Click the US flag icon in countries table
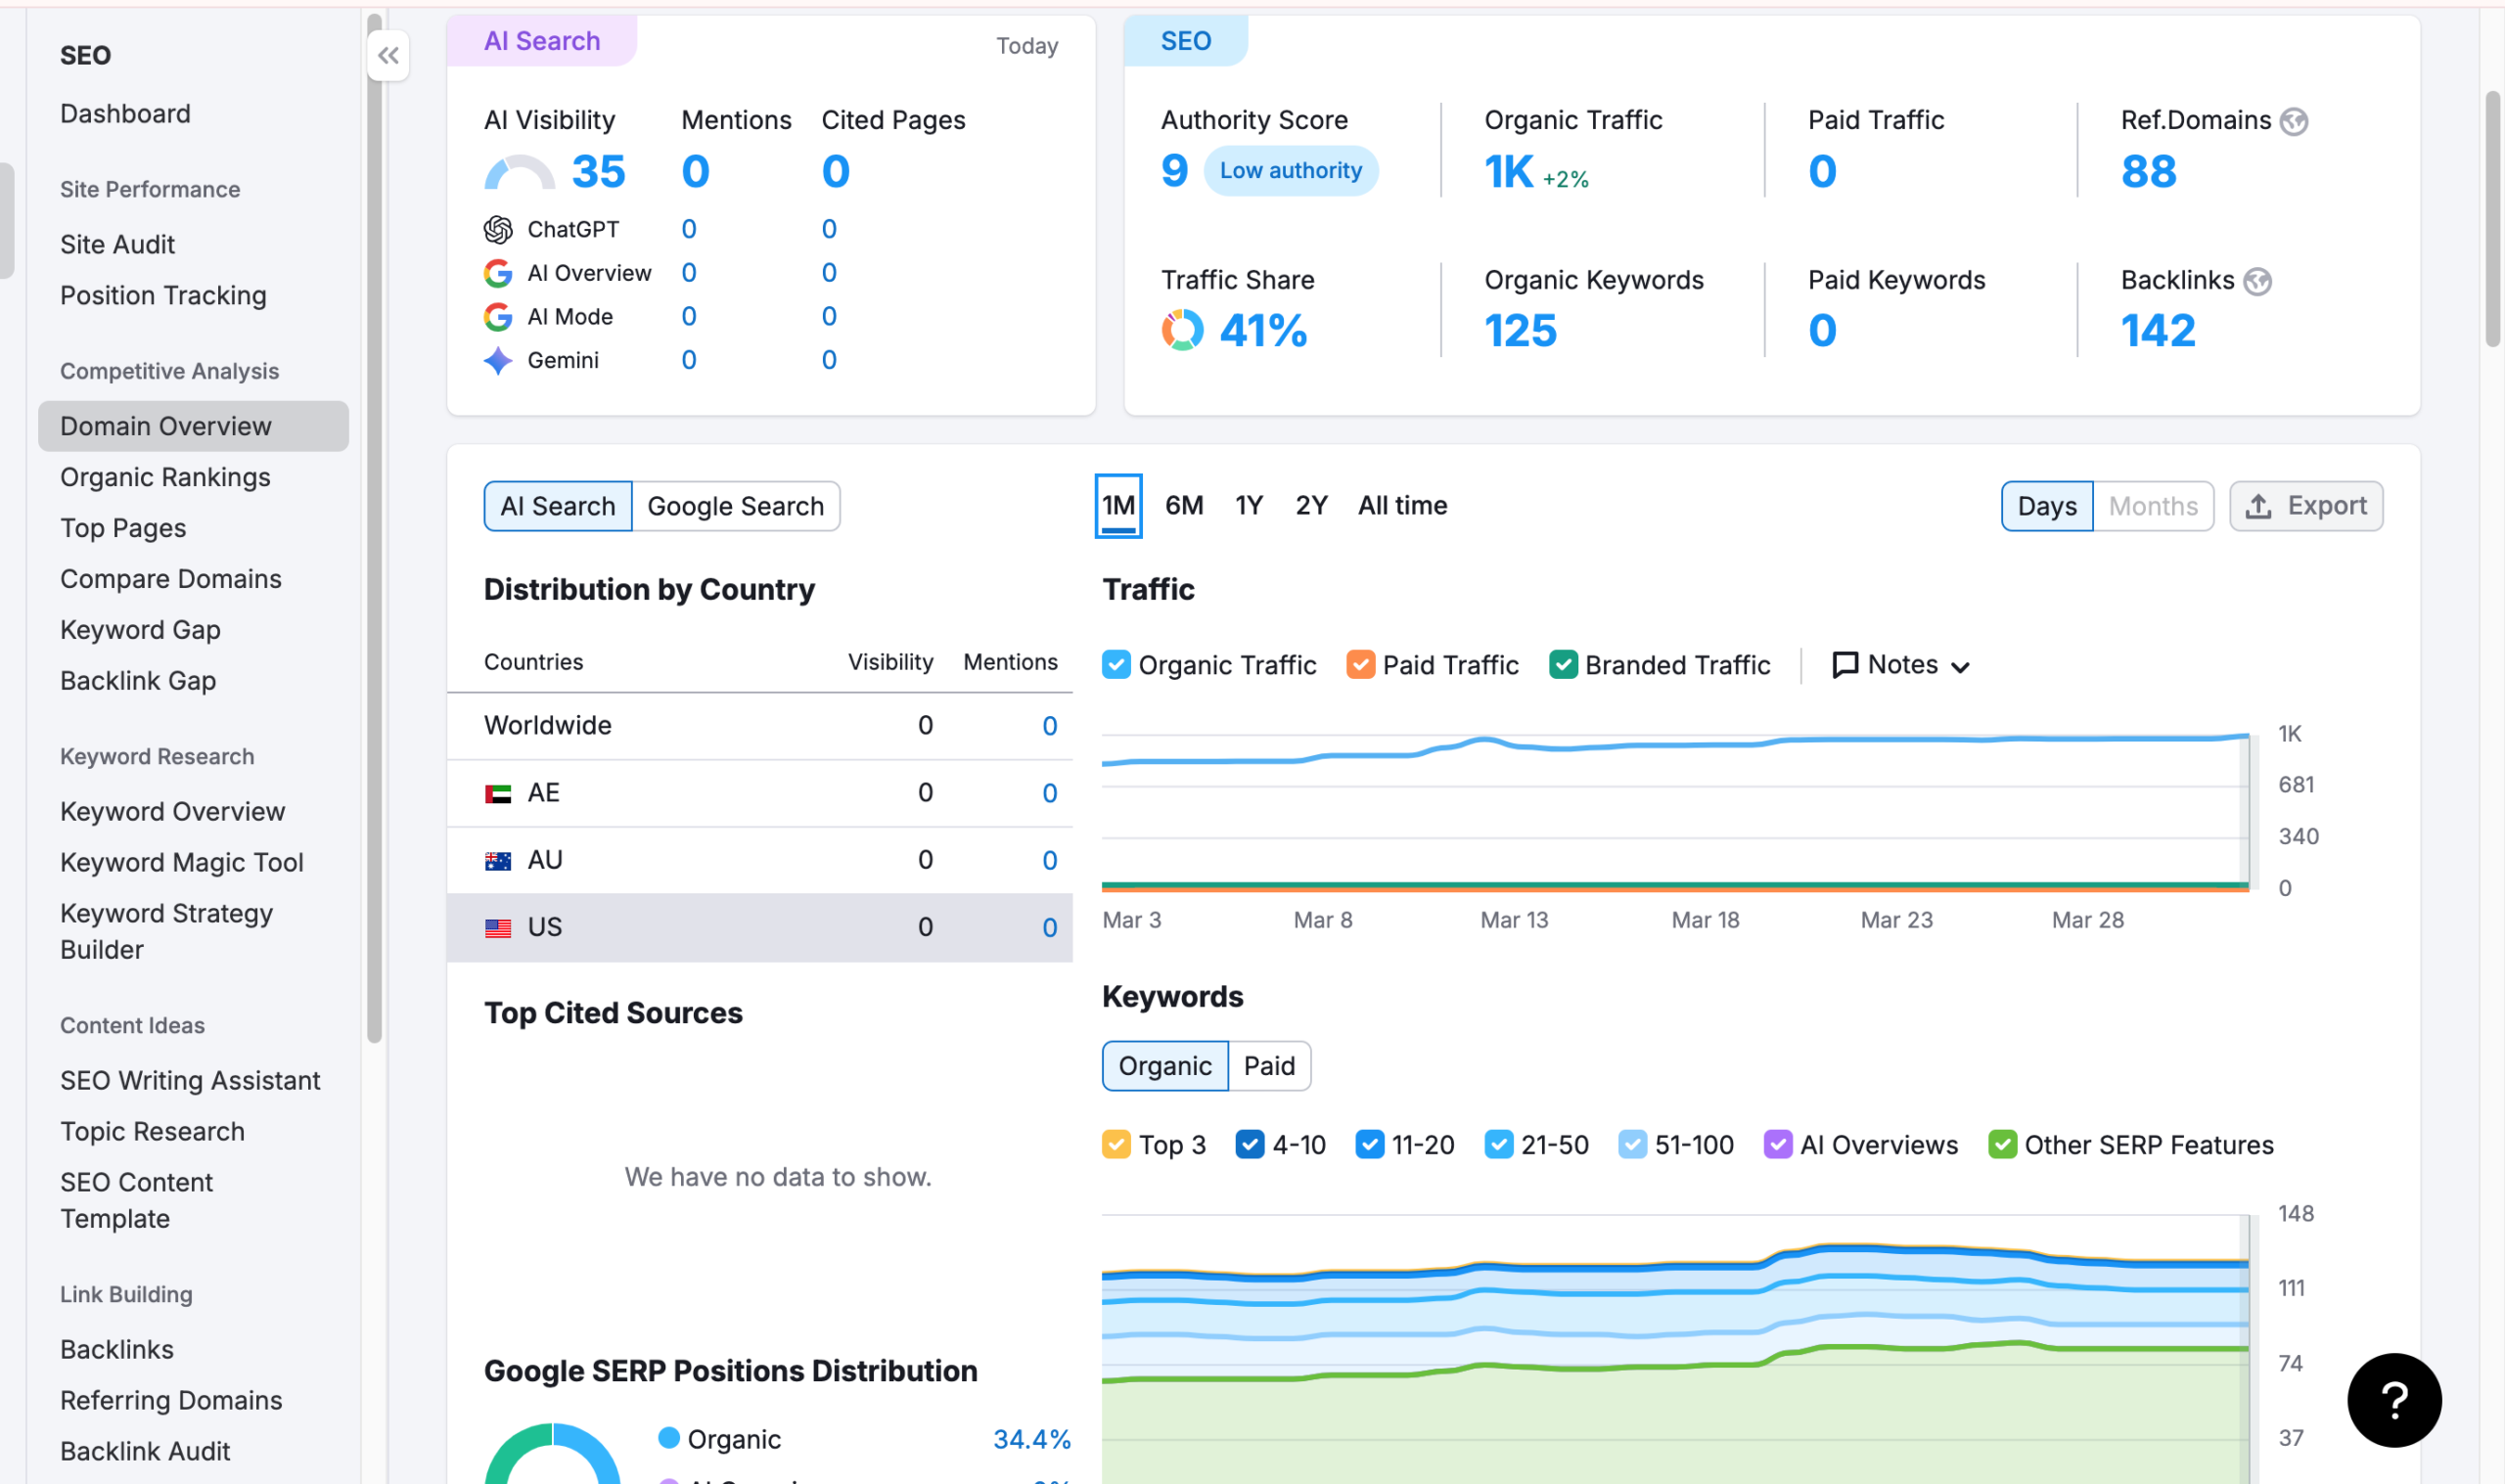 click(498, 928)
